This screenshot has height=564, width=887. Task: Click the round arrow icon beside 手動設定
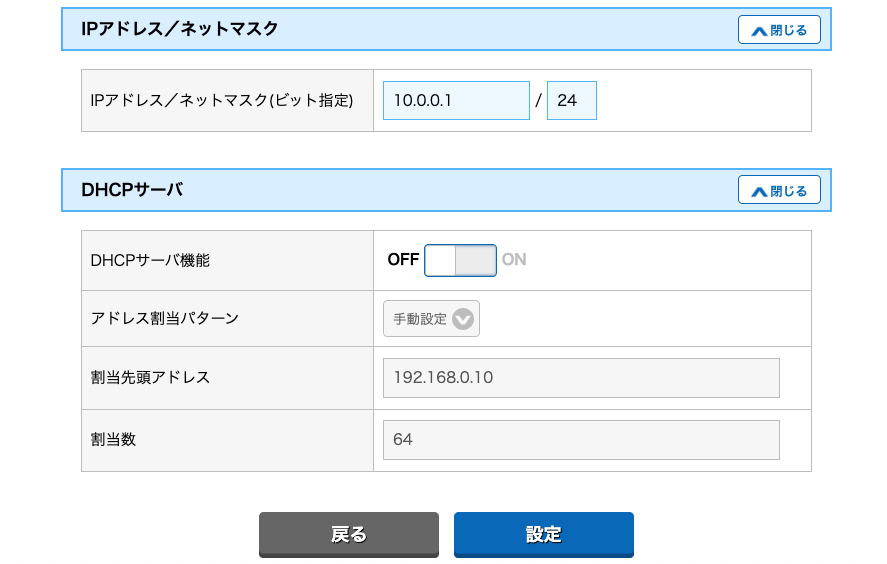[x=463, y=319]
